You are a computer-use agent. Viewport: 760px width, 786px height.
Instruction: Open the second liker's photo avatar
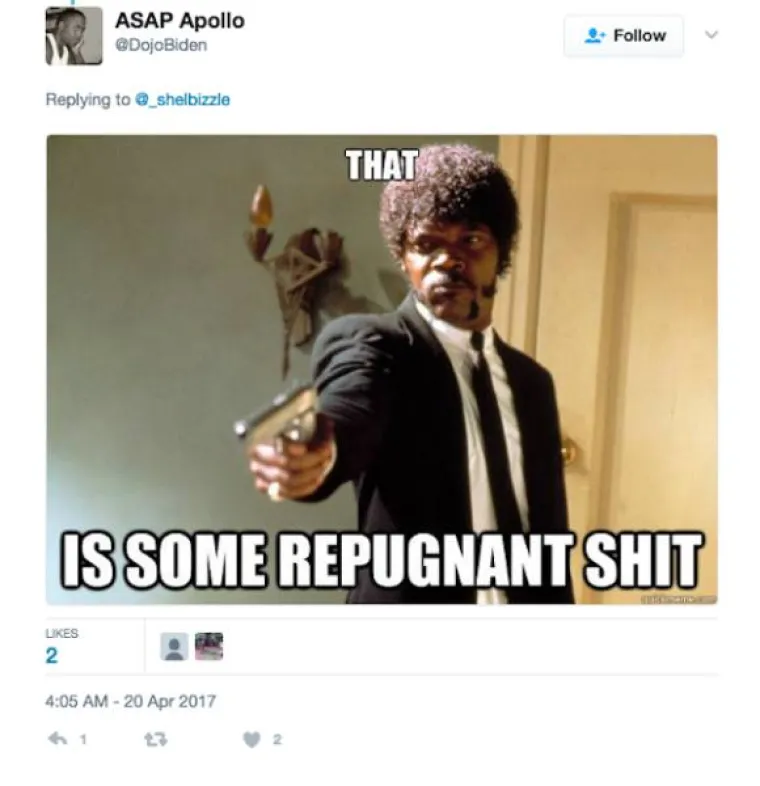pyautogui.click(x=209, y=646)
